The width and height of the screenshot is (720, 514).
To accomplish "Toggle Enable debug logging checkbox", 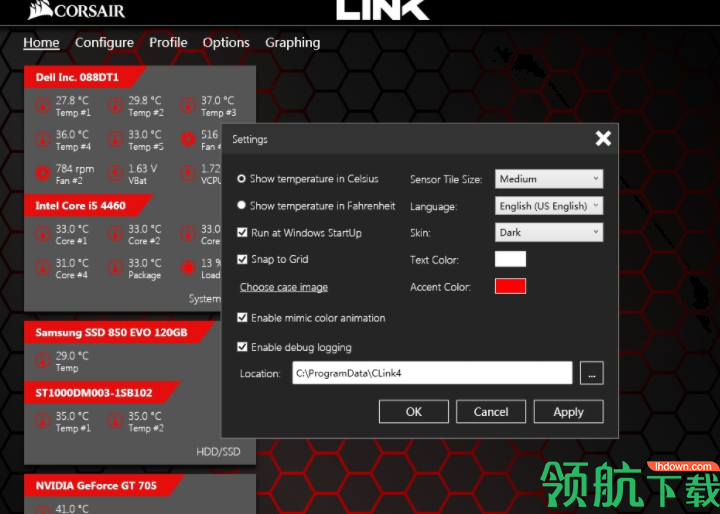I will click(x=242, y=347).
